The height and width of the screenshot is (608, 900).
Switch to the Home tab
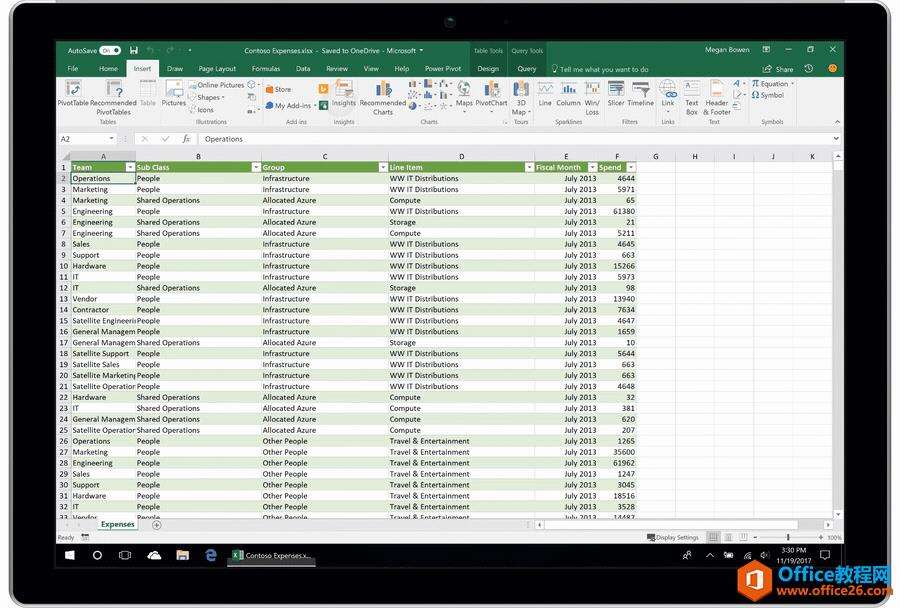pos(108,69)
